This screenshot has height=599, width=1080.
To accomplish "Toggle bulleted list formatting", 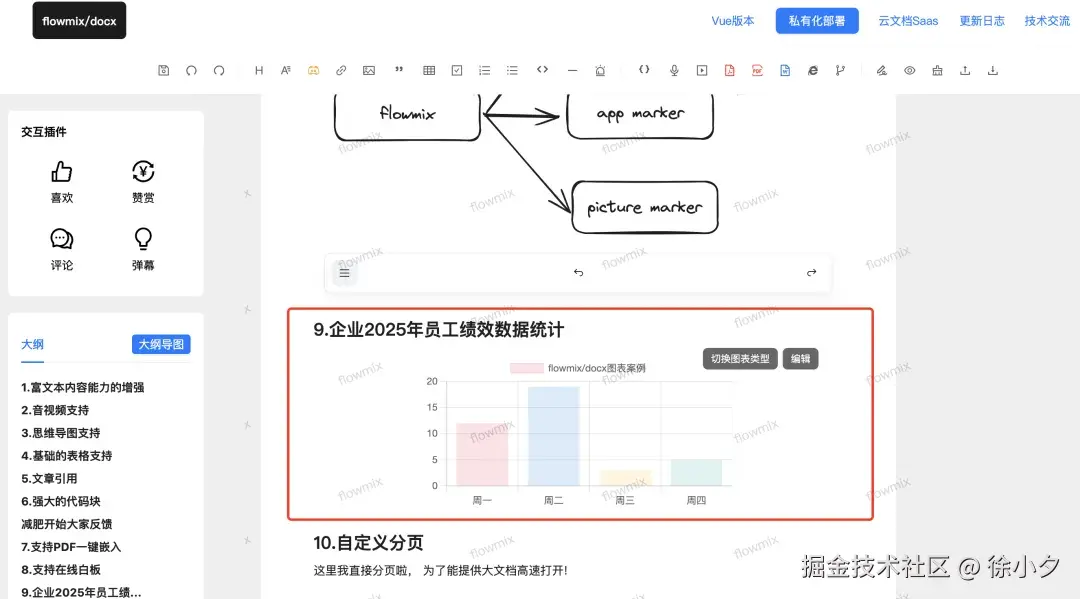I will pyautogui.click(x=512, y=70).
